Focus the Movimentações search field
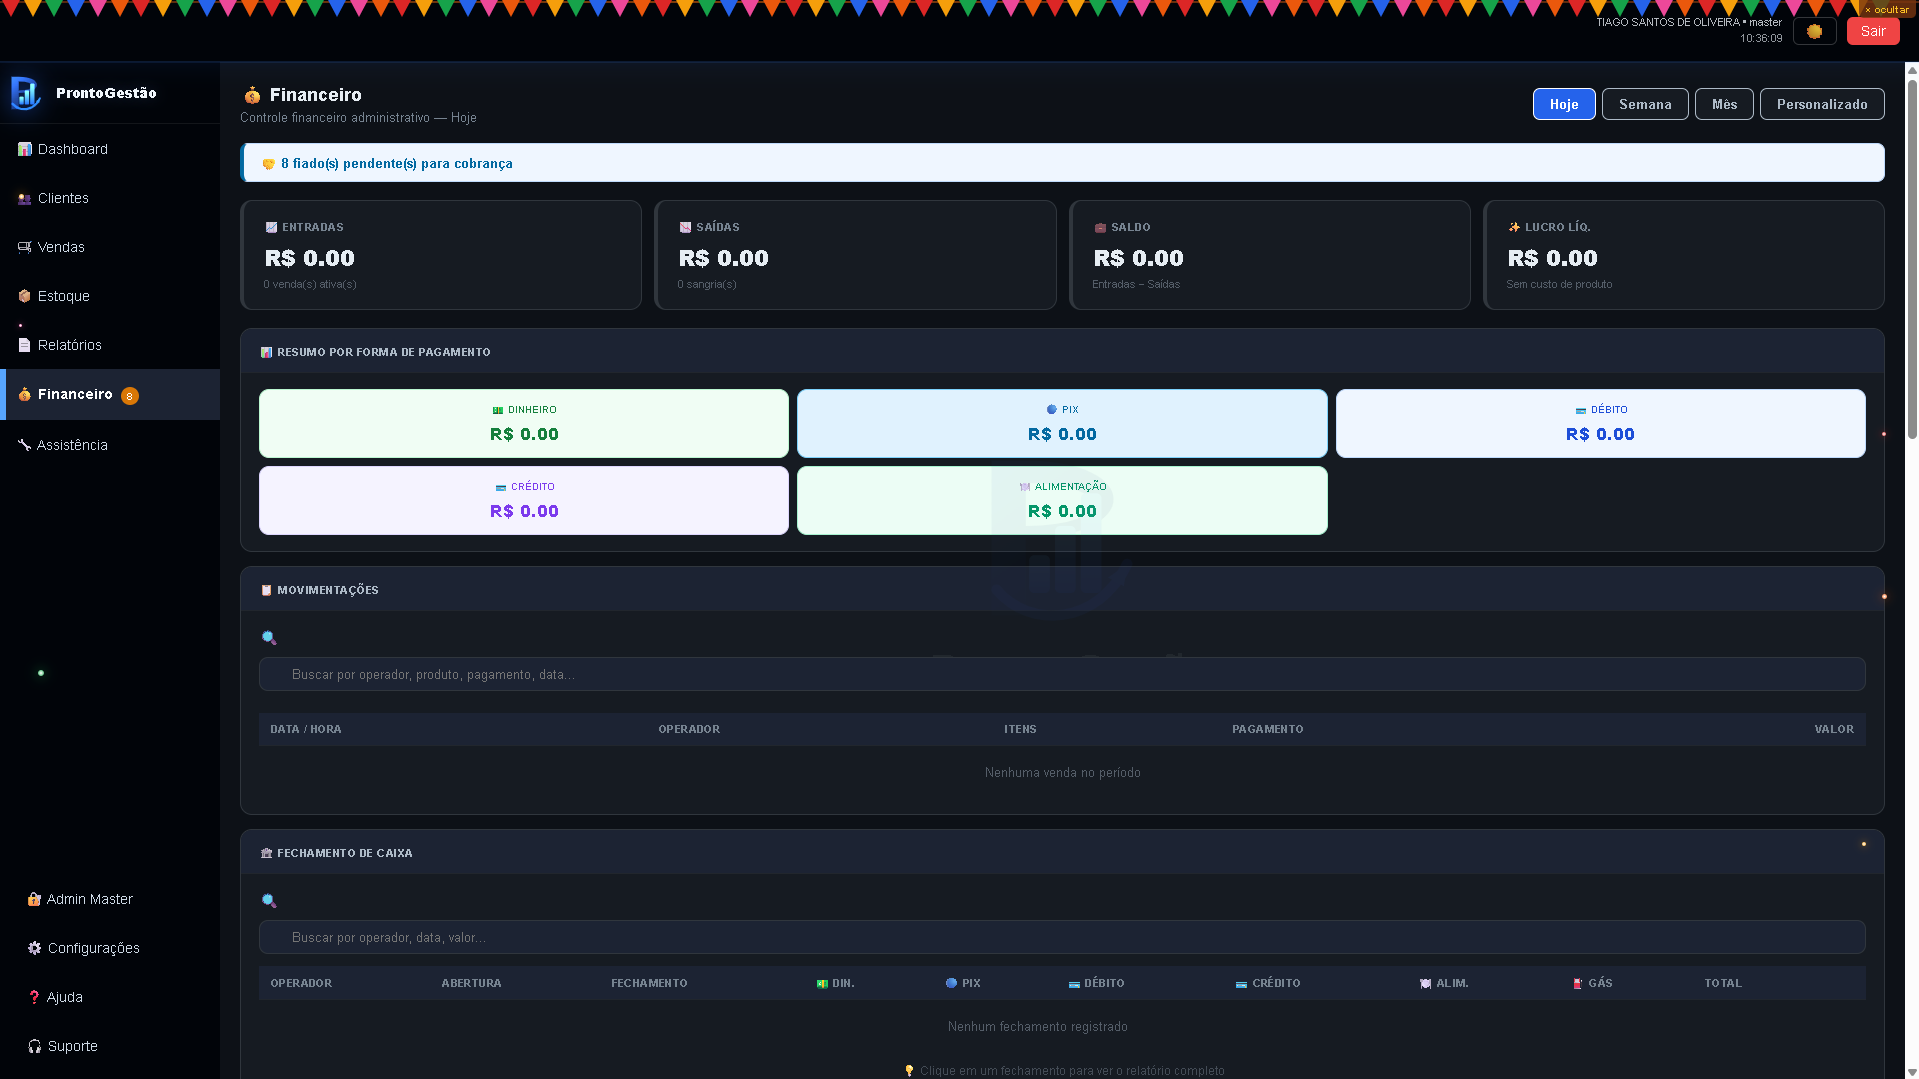 1062,674
